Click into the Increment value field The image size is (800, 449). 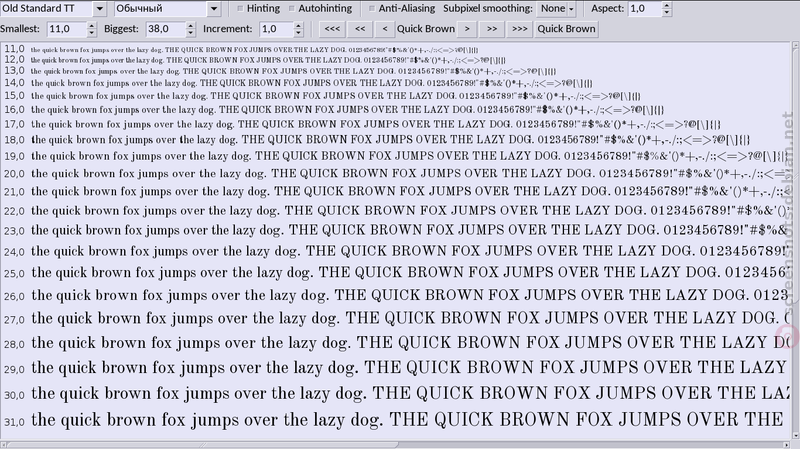[x=277, y=29]
